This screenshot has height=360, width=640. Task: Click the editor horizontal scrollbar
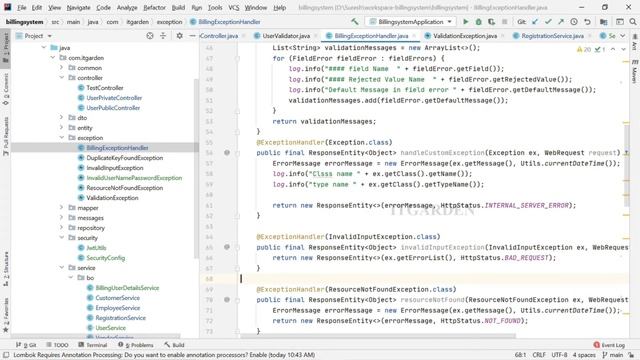pos(378,336)
